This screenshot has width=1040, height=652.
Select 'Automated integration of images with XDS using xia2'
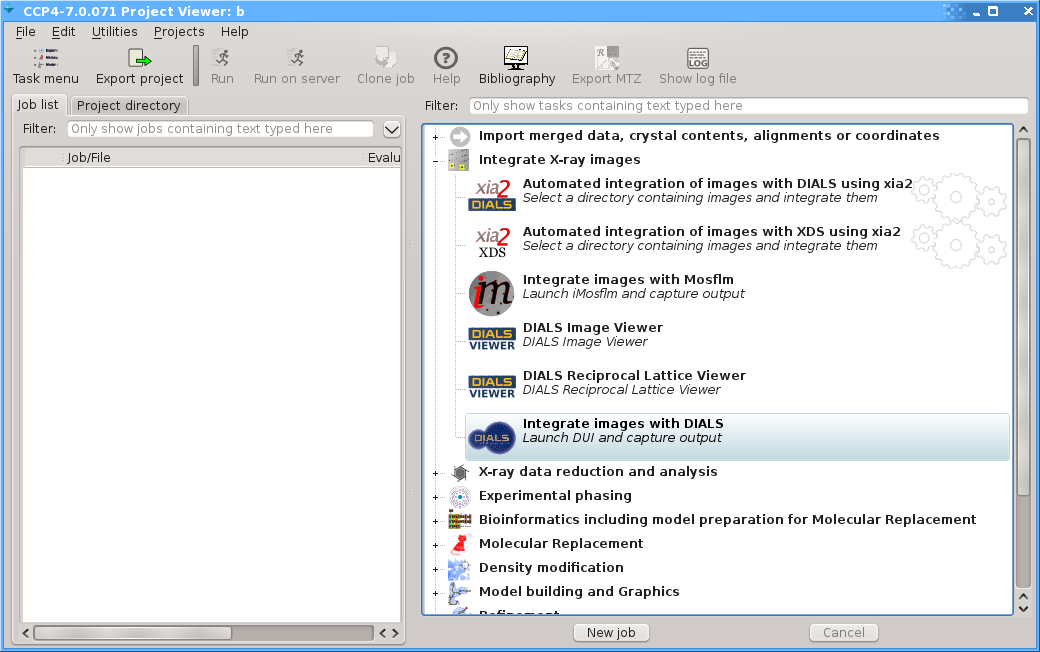pyautogui.click(x=712, y=231)
